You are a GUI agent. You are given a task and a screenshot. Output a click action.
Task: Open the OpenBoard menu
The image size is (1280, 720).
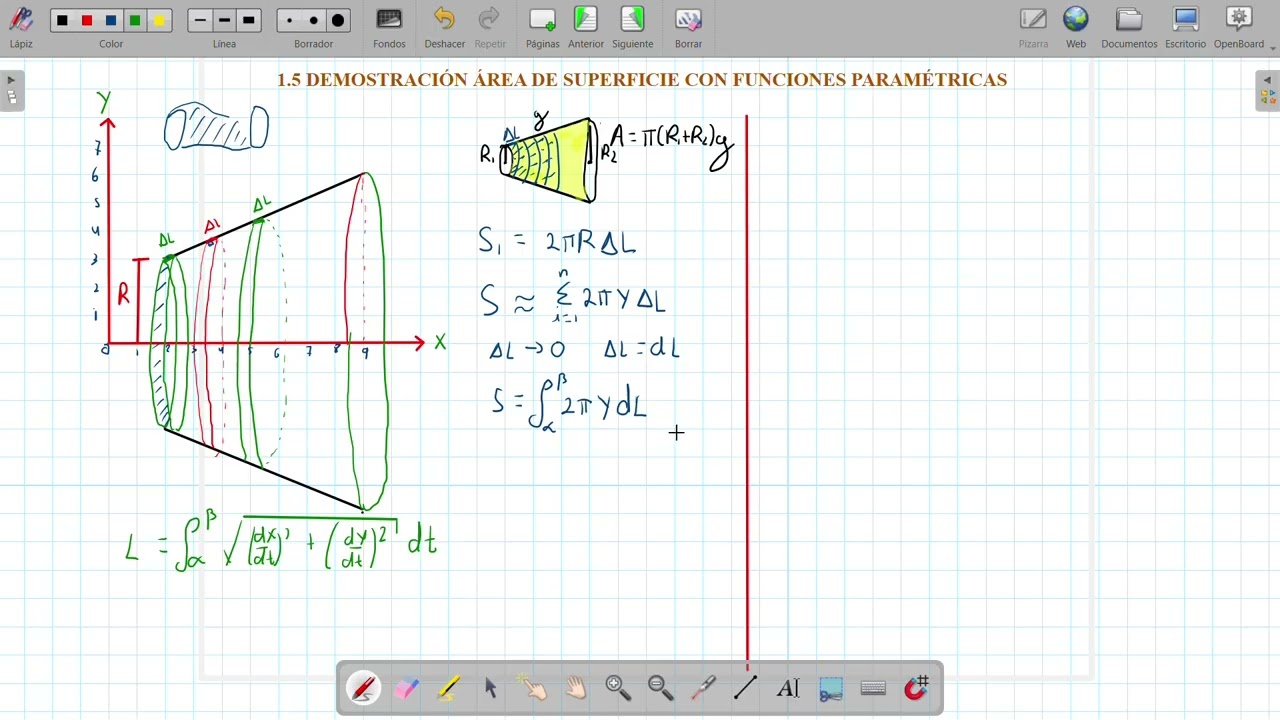[1239, 27]
